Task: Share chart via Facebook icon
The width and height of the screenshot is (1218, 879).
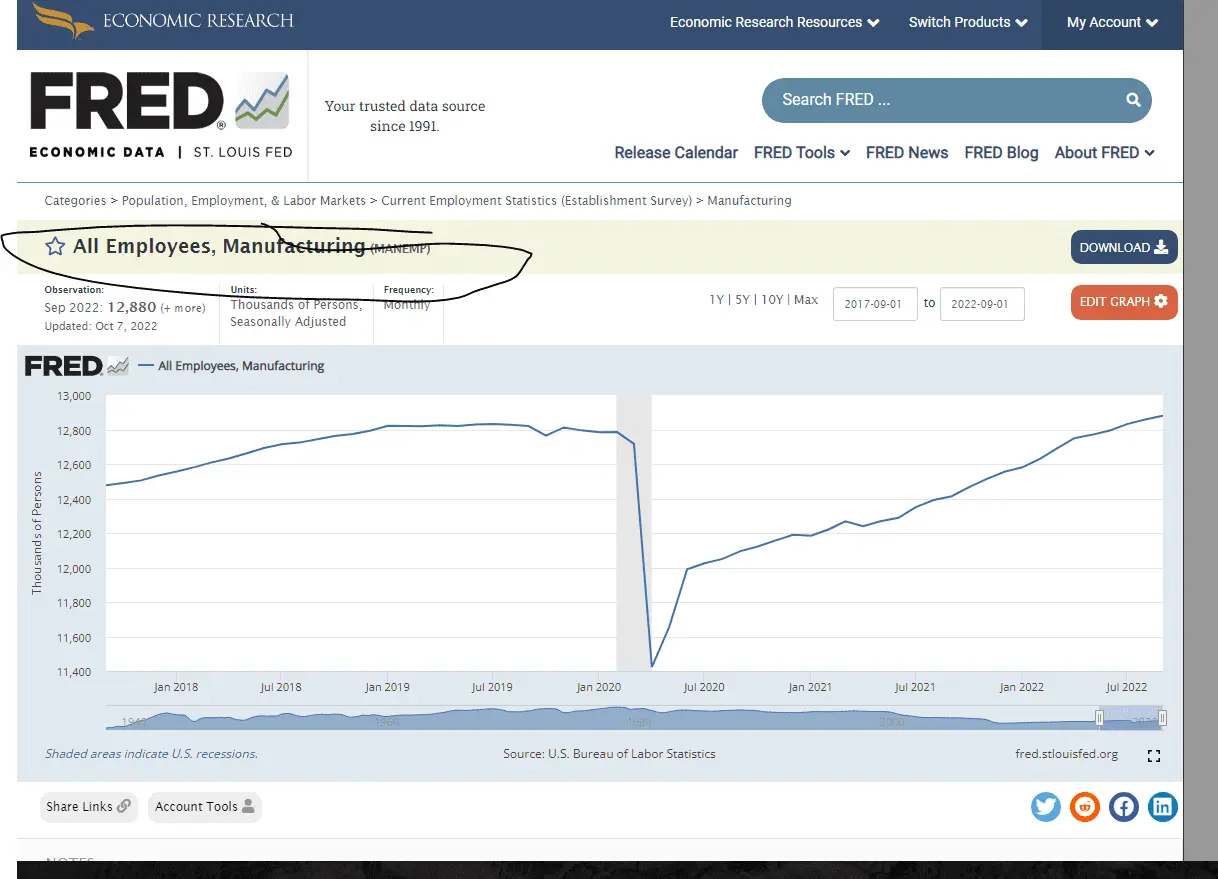Action: [x=1123, y=806]
